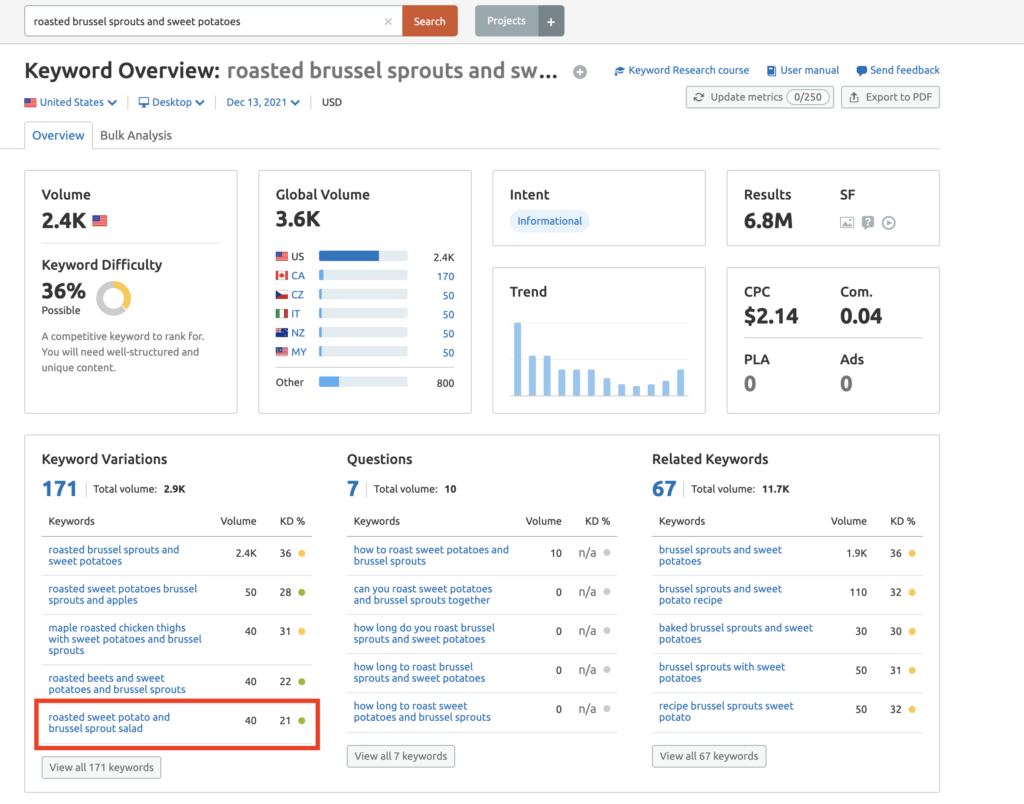Viewport: 1024px width, 804px height.
Task: Open 'maple roasted chicken thighs' keyword link
Action: (125, 639)
